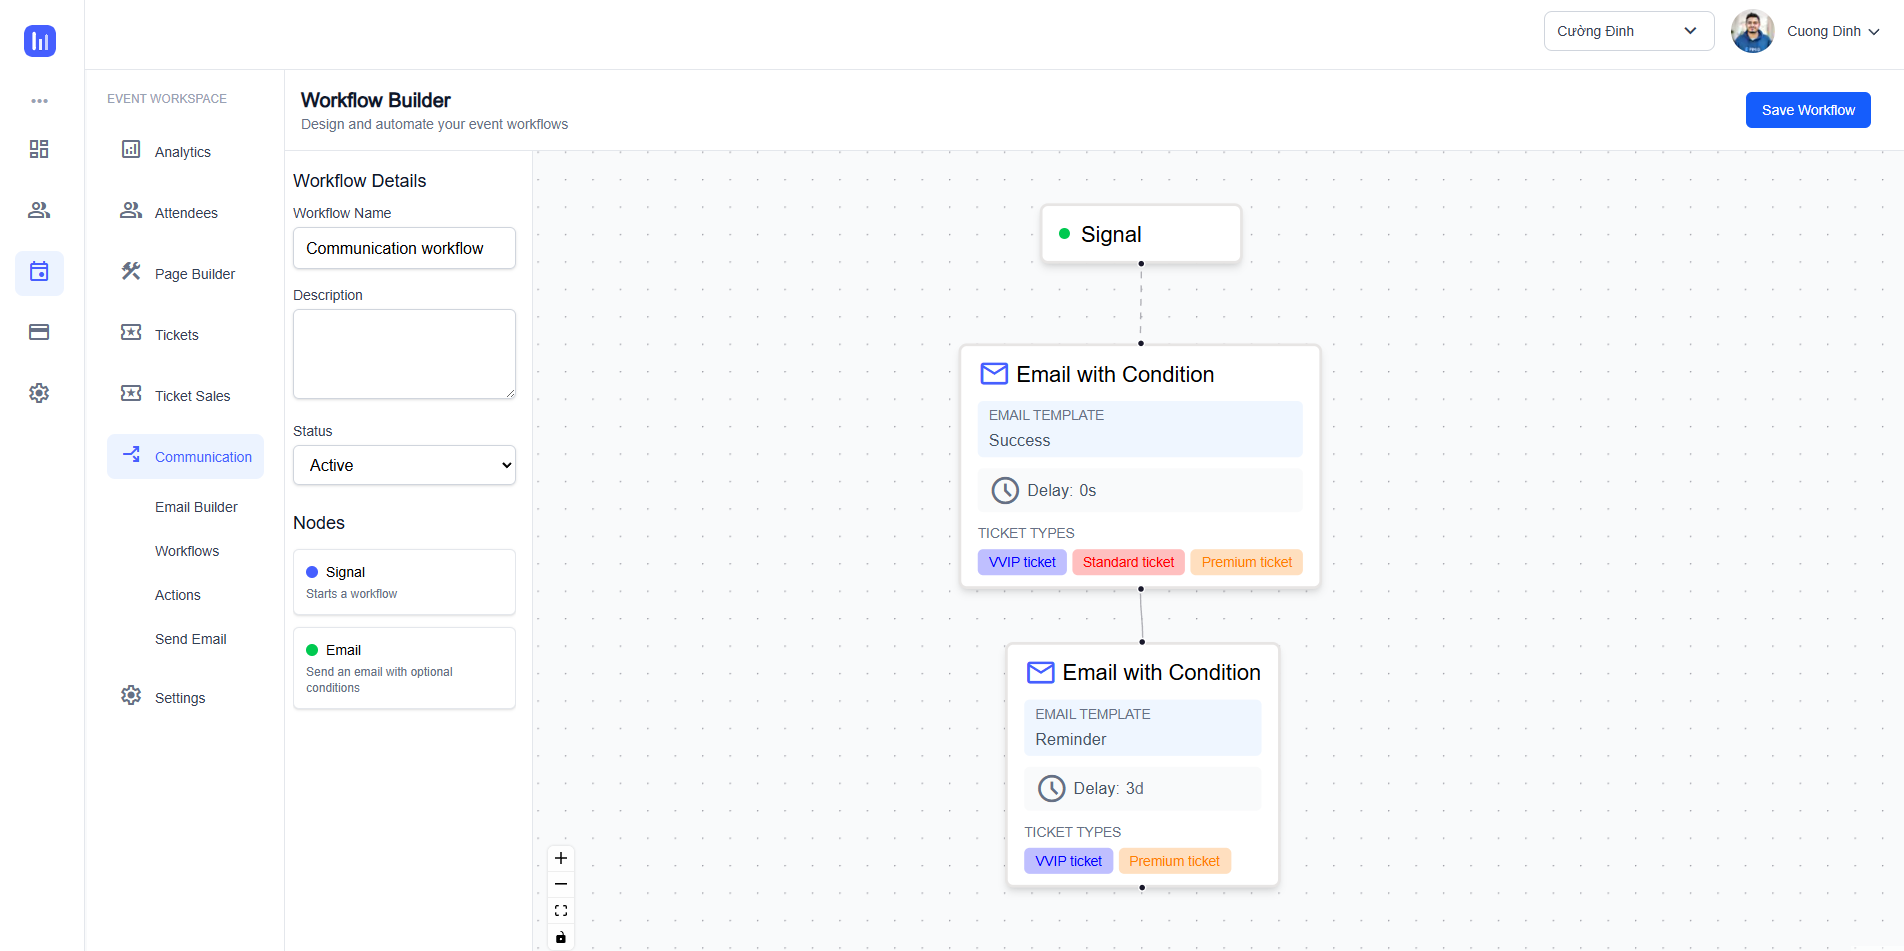The width and height of the screenshot is (1904, 951).
Task: Click the fit view canvas control
Action: coord(561,911)
